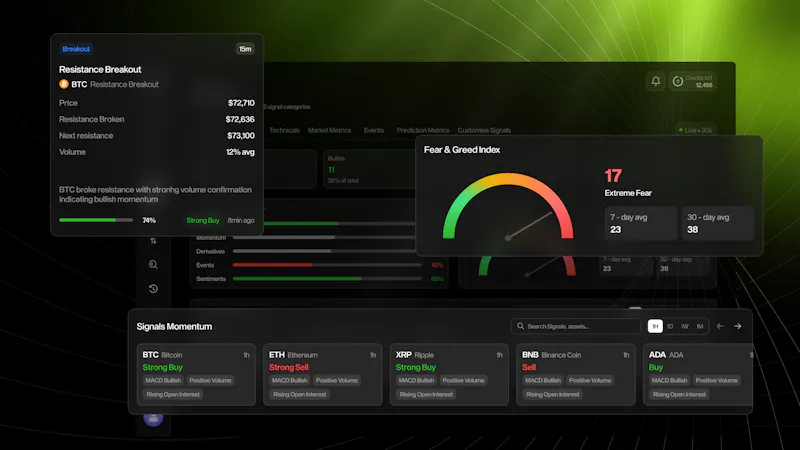This screenshot has width=800, height=450.
Task: Open the XRP Ripple signal card
Action: (x=449, y=374)
